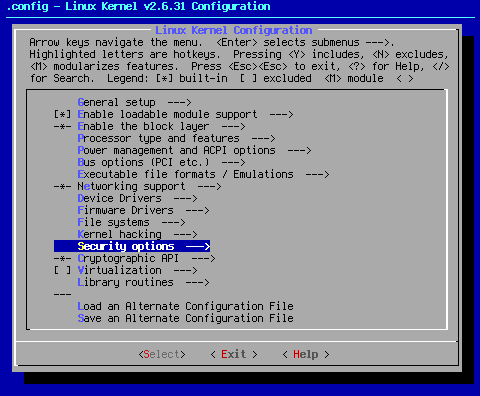Click the arrow after Cryptographic API

[x=203, y=258]
